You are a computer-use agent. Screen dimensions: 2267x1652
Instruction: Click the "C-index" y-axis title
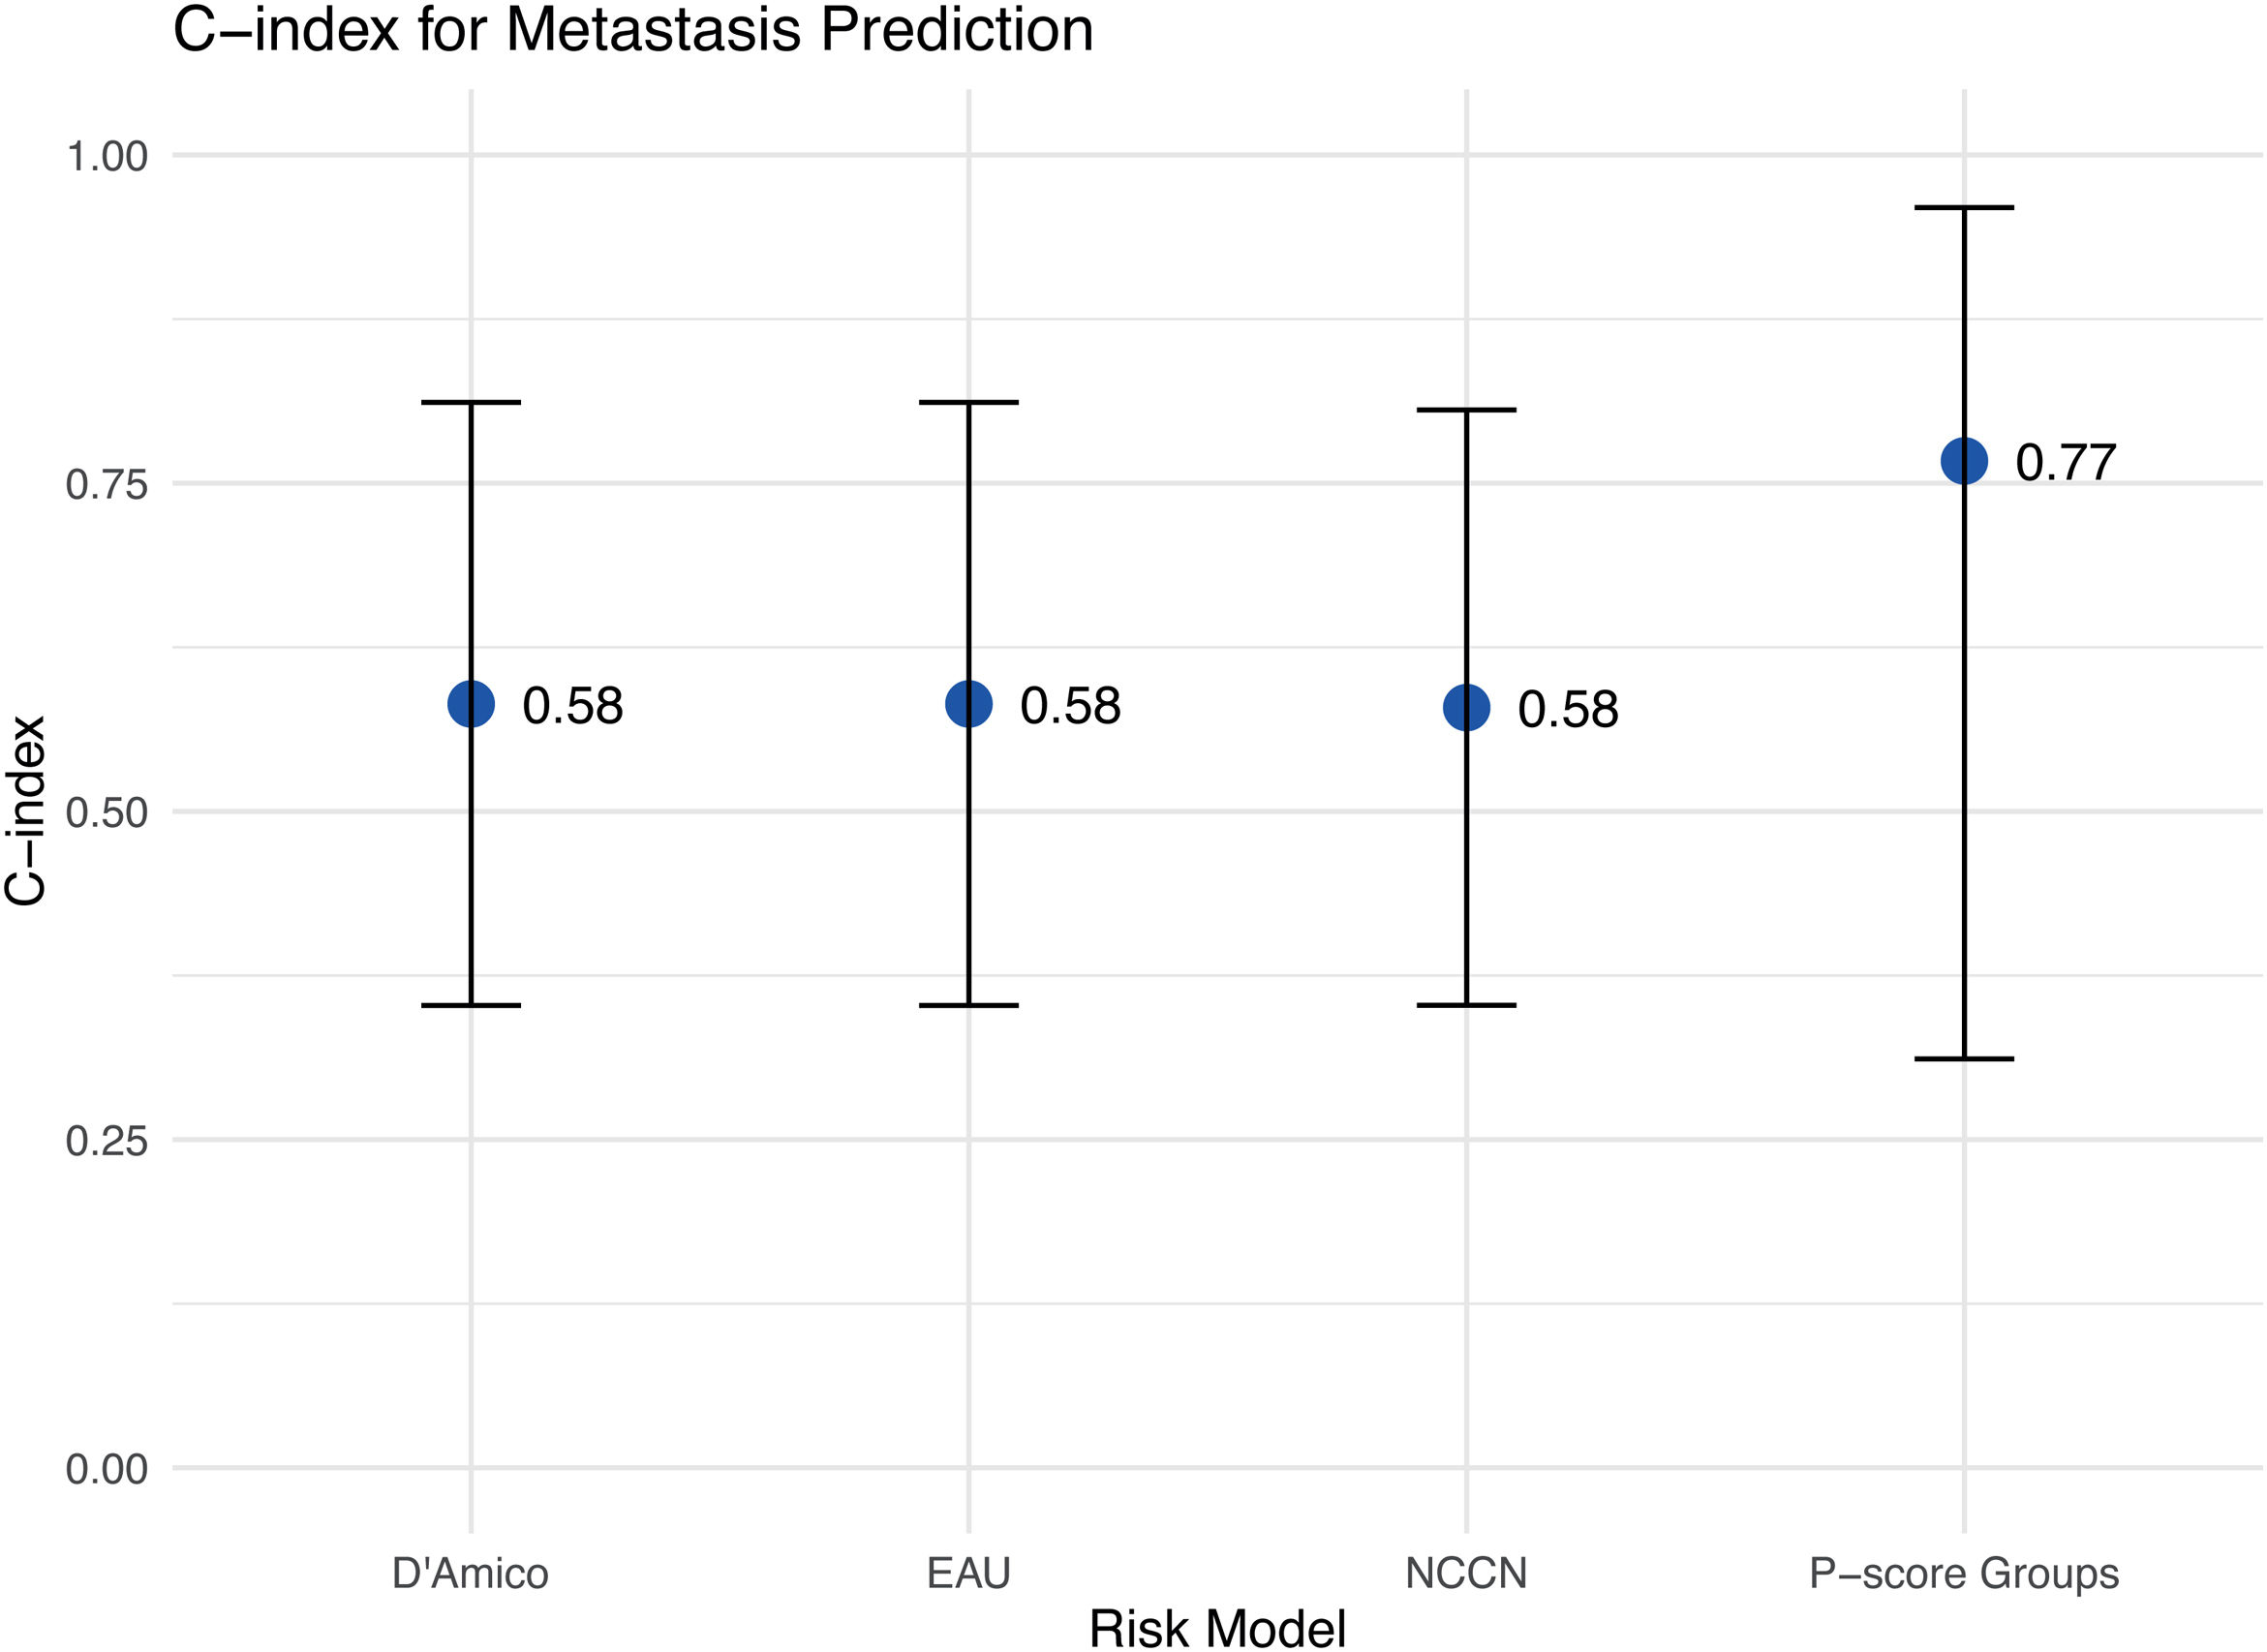pos(26,811)
